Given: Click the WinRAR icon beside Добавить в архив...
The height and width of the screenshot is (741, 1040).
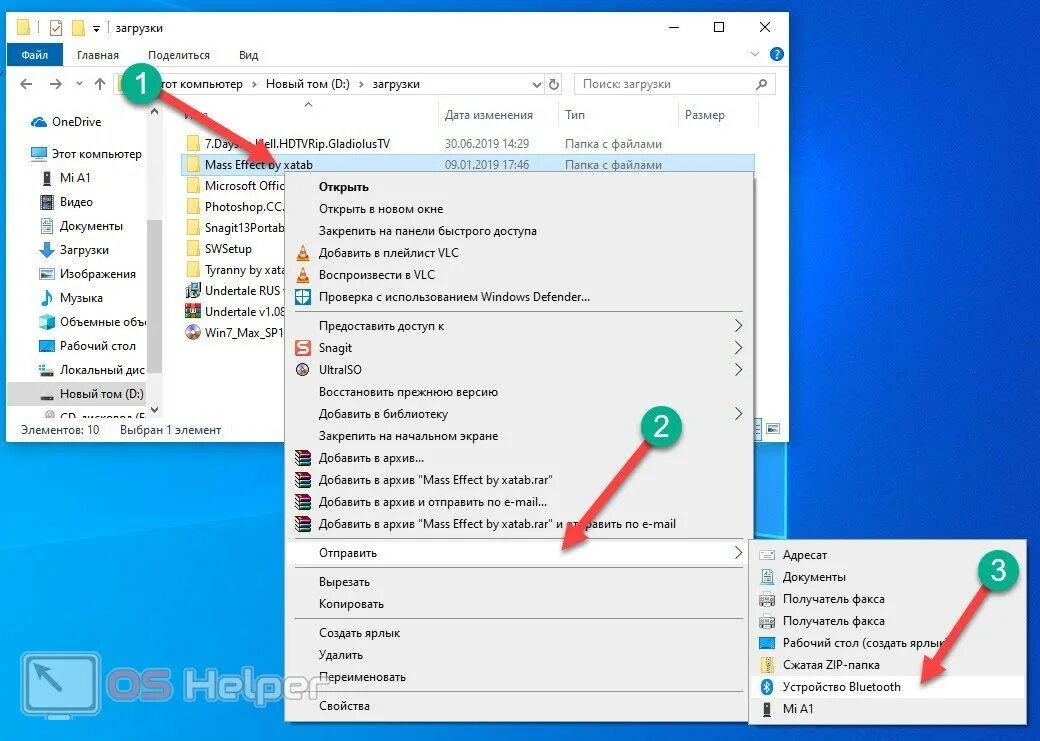Looking at the screenshot, I should pyautogui.click(x=302, y=458).
